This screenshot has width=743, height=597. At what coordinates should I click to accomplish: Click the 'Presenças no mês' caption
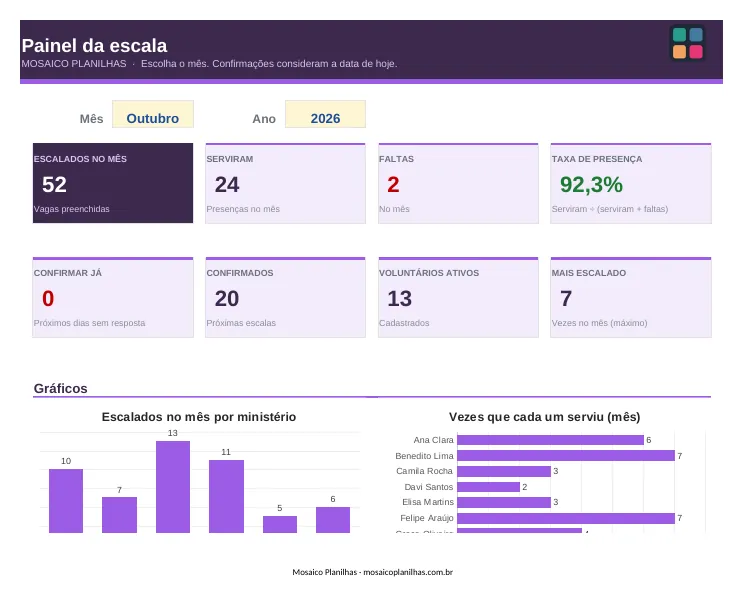(243, 209)
